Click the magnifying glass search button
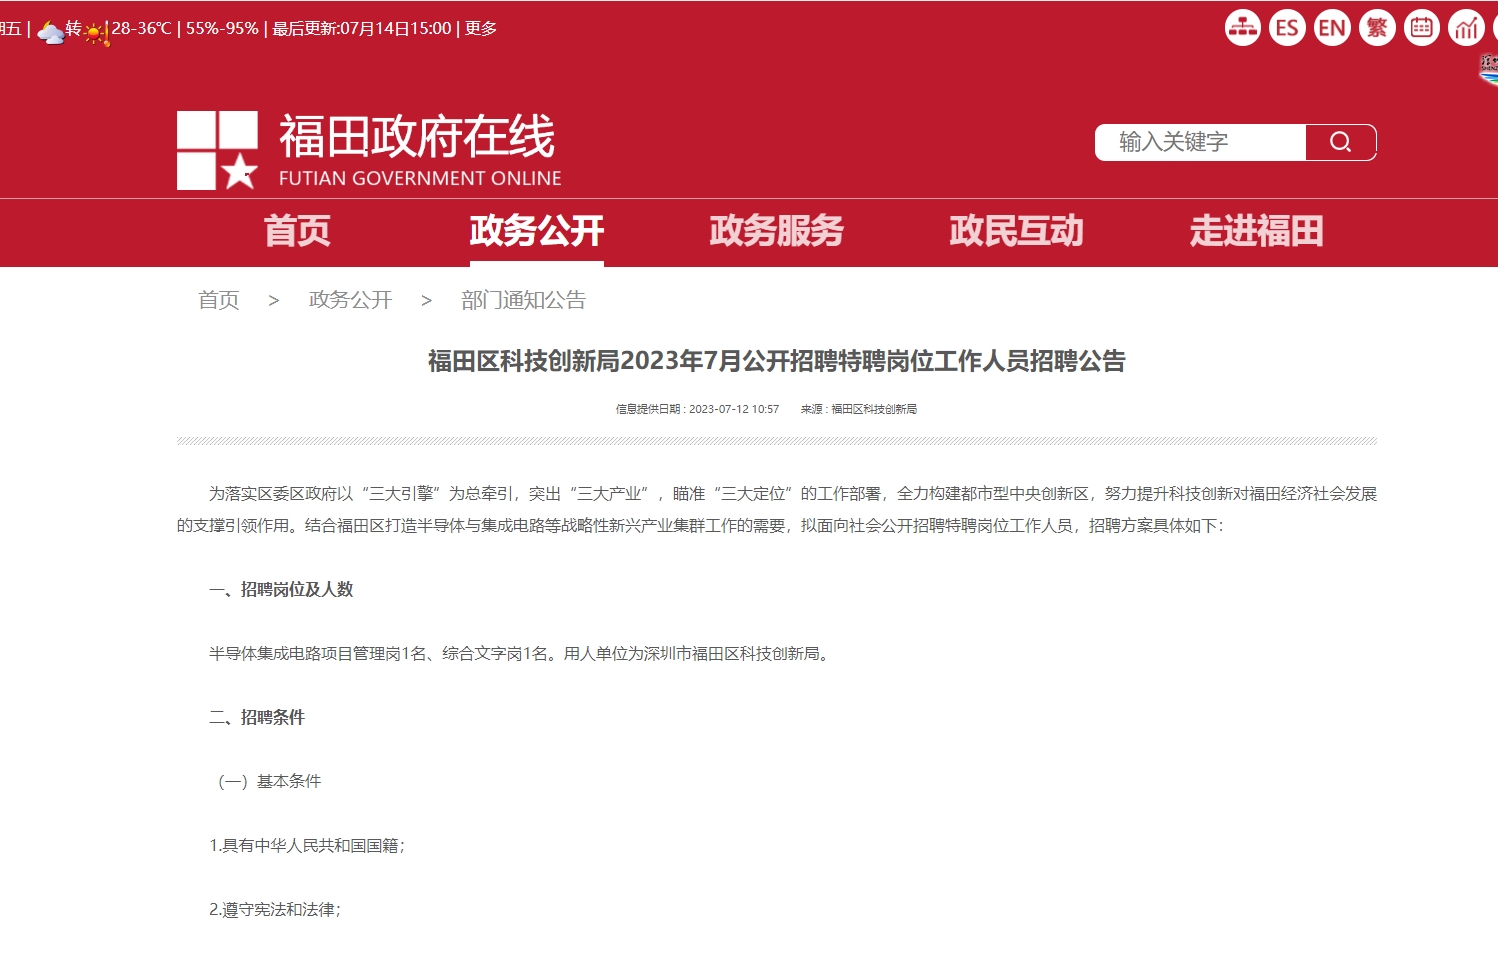 click(x=1340, y=142)
